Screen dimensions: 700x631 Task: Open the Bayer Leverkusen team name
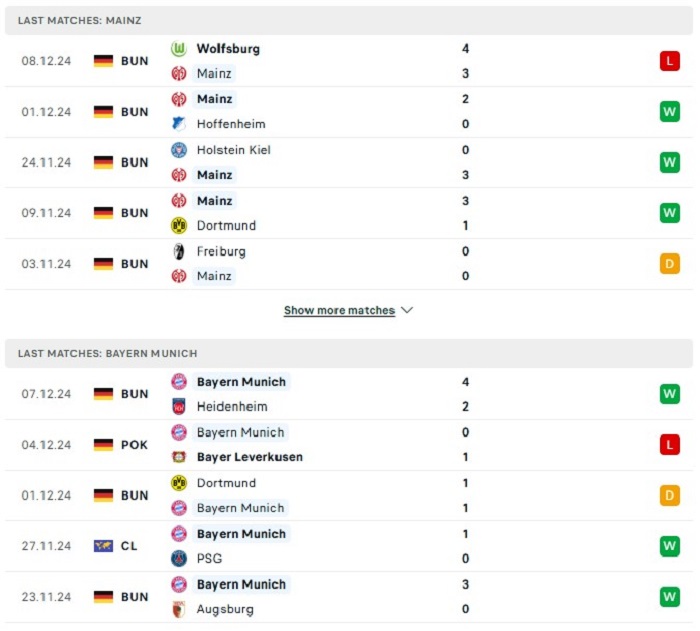pos(250,457)
